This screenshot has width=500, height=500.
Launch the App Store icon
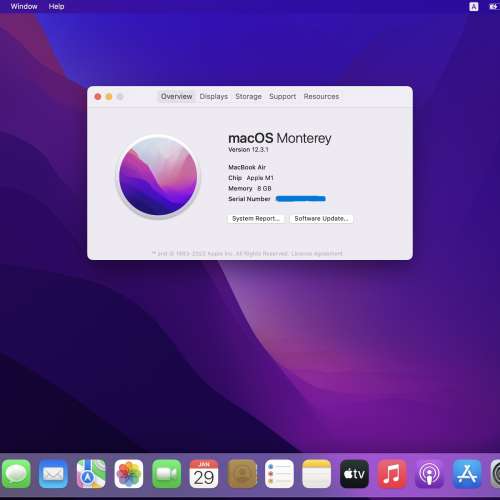point(467,474)
